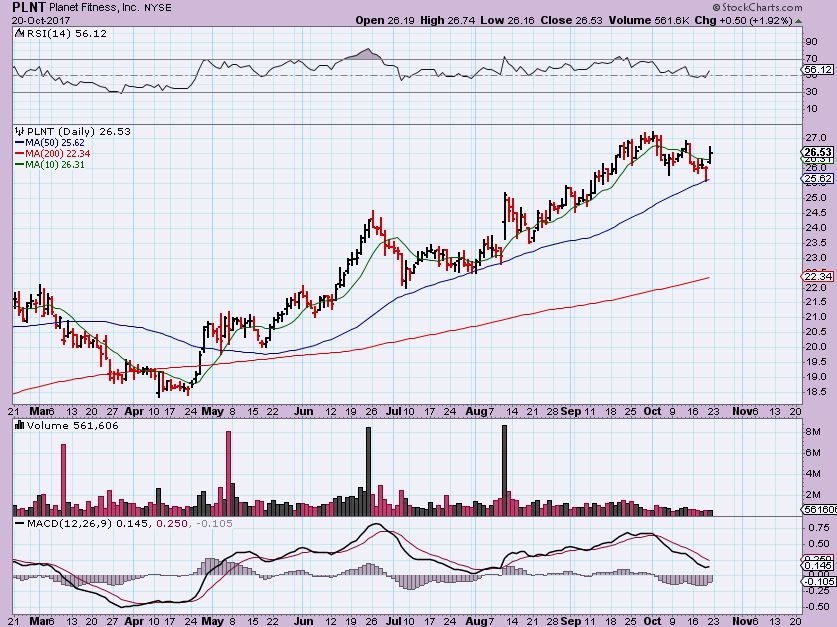837x627 pixels.
Task: Click the 56.12 RSI value tag on right axis
Action: pyautogui.click(x=818, y=70)
